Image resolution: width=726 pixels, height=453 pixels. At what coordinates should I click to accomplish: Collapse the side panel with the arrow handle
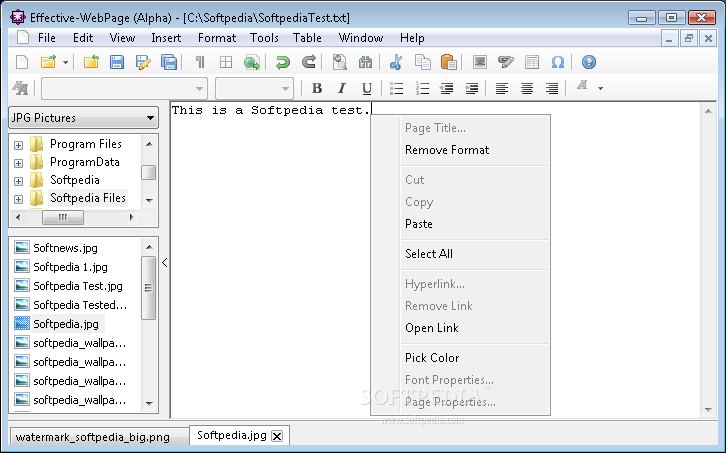pyautogui.click(x=165, y=263)
